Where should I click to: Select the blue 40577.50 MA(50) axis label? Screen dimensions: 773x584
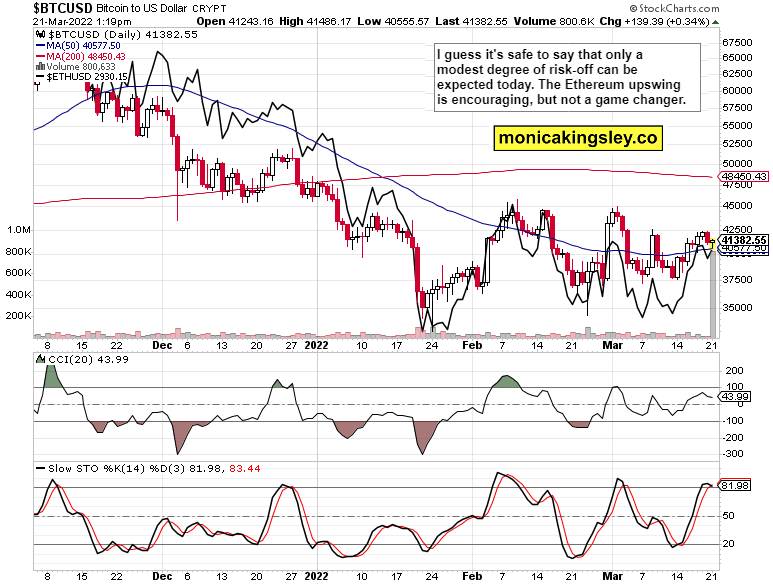pos(744,249)
